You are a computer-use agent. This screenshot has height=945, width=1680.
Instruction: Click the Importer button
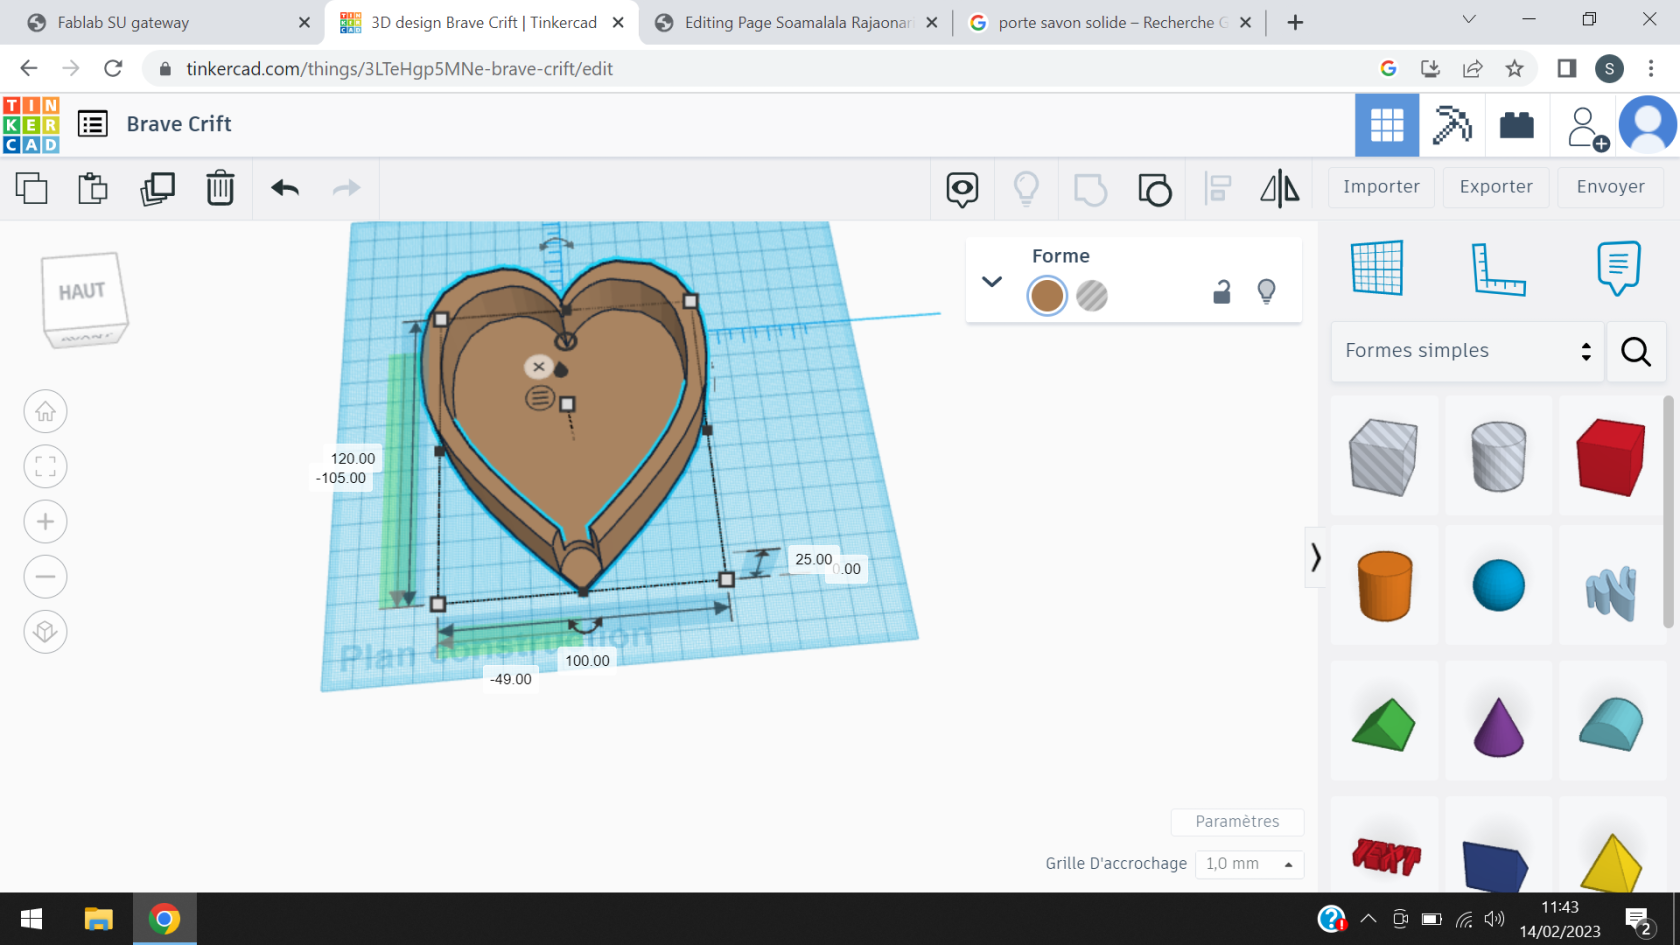[x=1381, y=187]
